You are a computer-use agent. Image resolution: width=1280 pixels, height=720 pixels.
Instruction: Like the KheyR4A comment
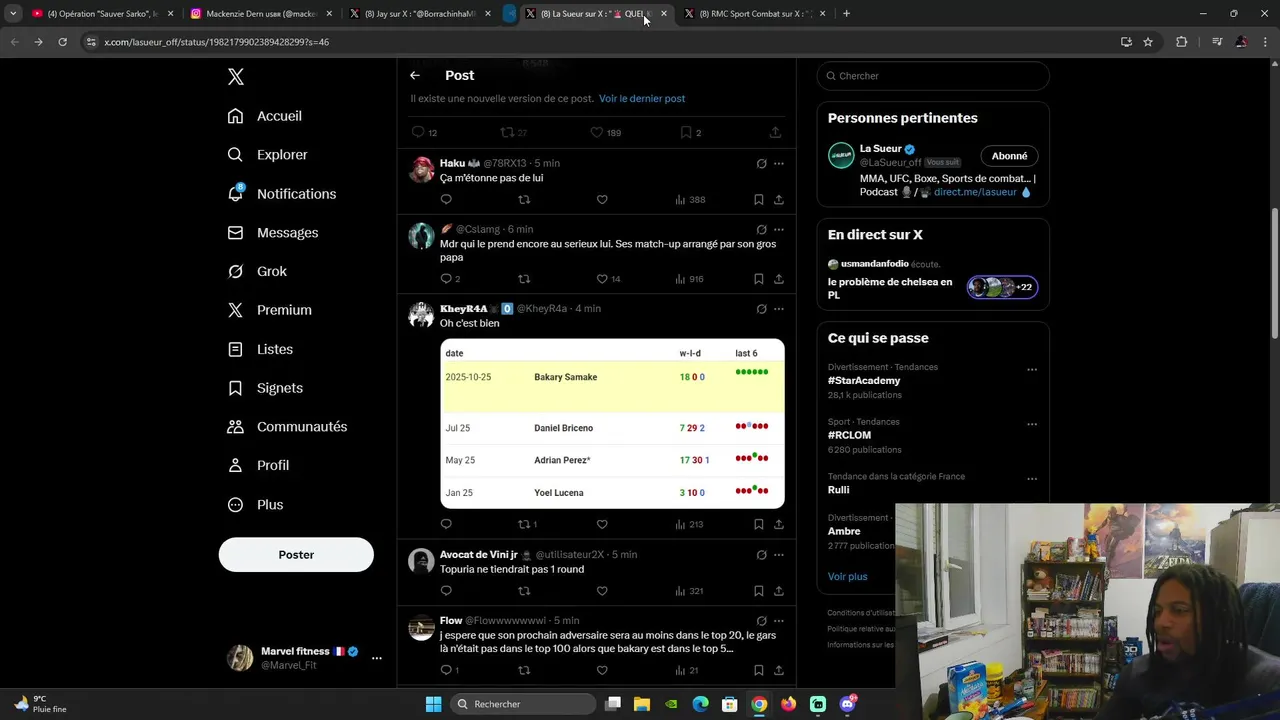point(602,524)
